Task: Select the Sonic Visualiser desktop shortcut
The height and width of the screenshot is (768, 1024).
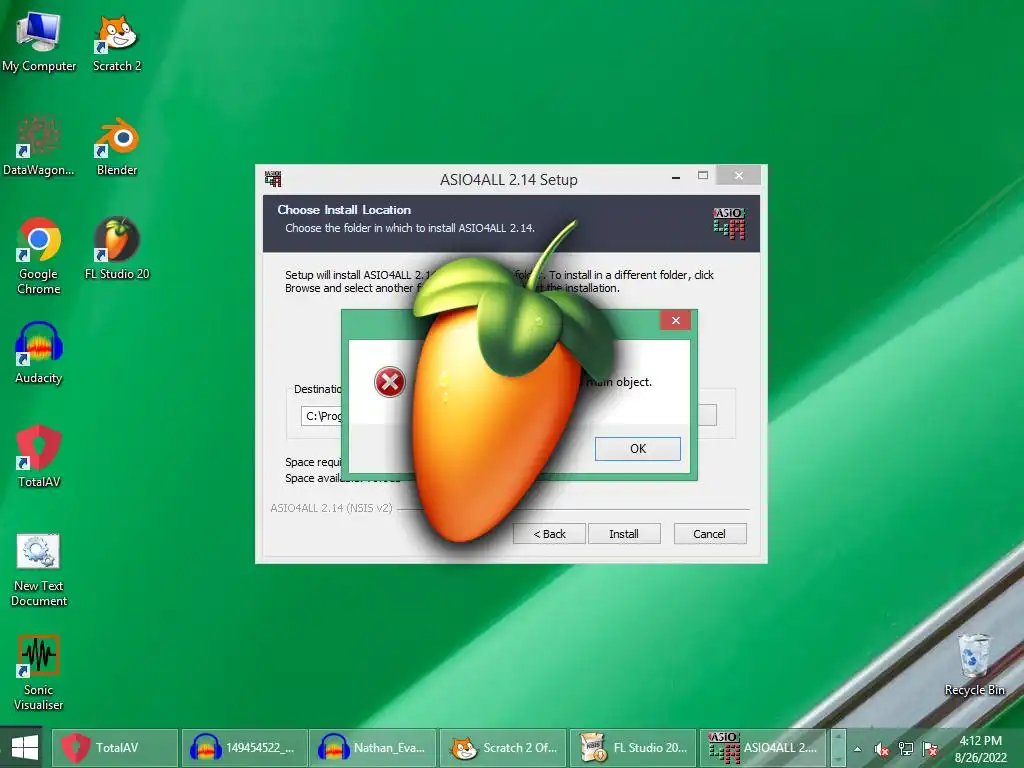Action: 39,672
